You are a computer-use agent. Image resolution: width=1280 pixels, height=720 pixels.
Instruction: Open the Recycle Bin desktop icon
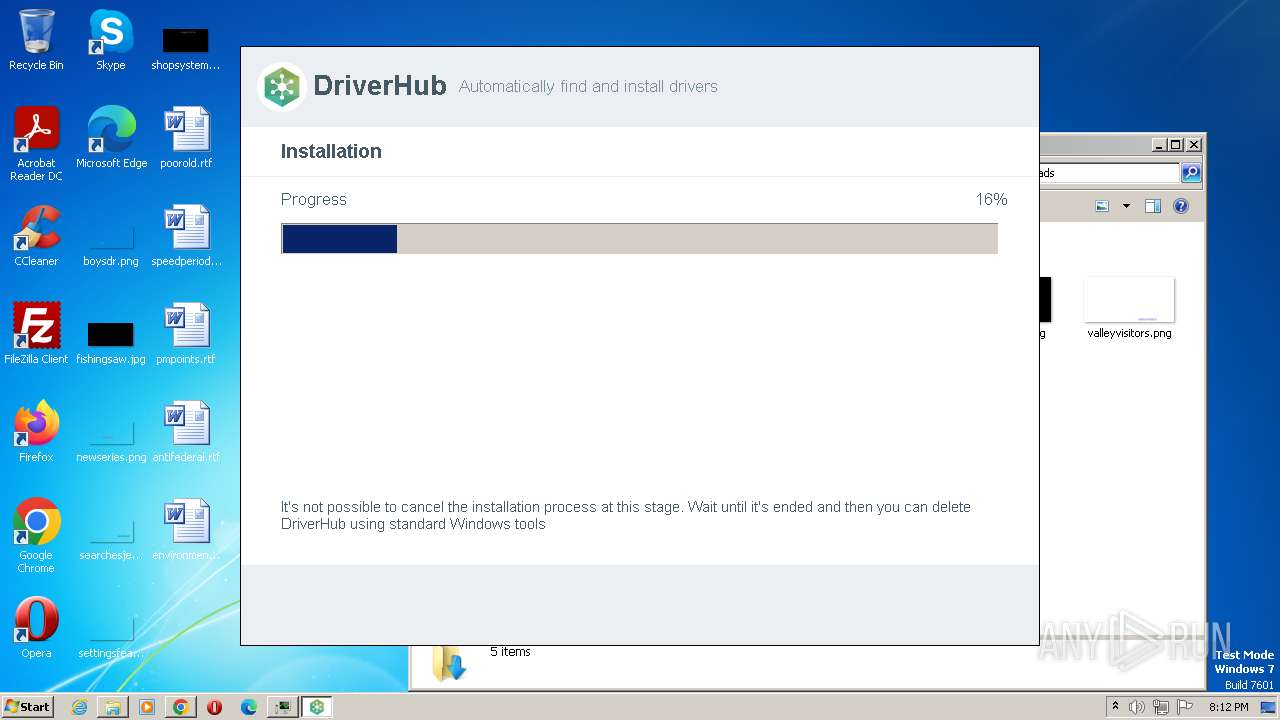36,40
